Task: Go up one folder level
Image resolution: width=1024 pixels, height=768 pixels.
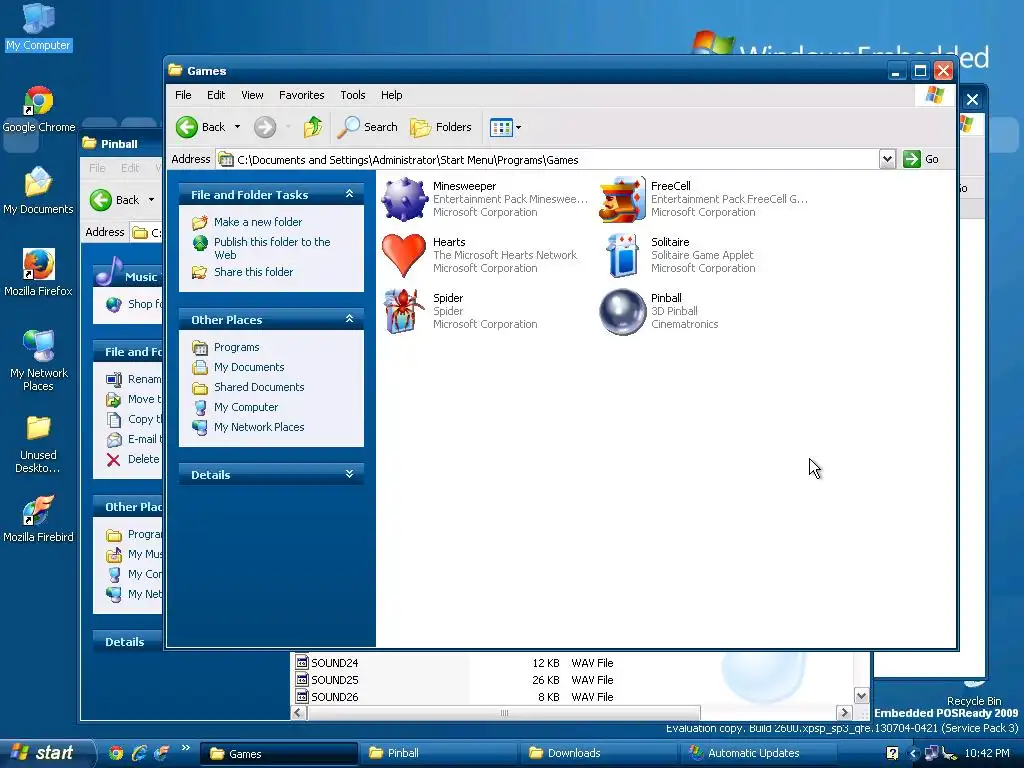Action: point(313,127)
